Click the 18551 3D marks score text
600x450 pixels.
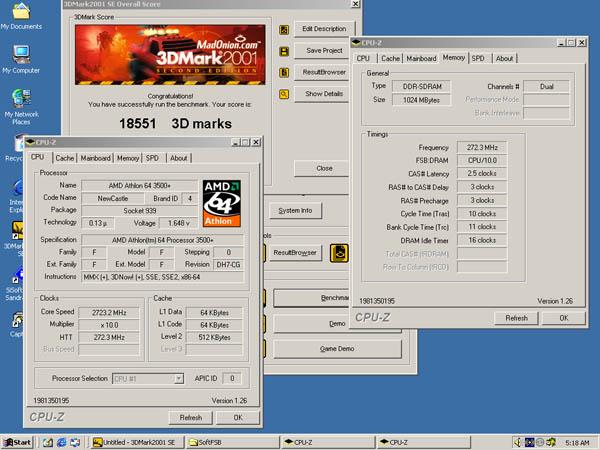(x=175, y=124)
